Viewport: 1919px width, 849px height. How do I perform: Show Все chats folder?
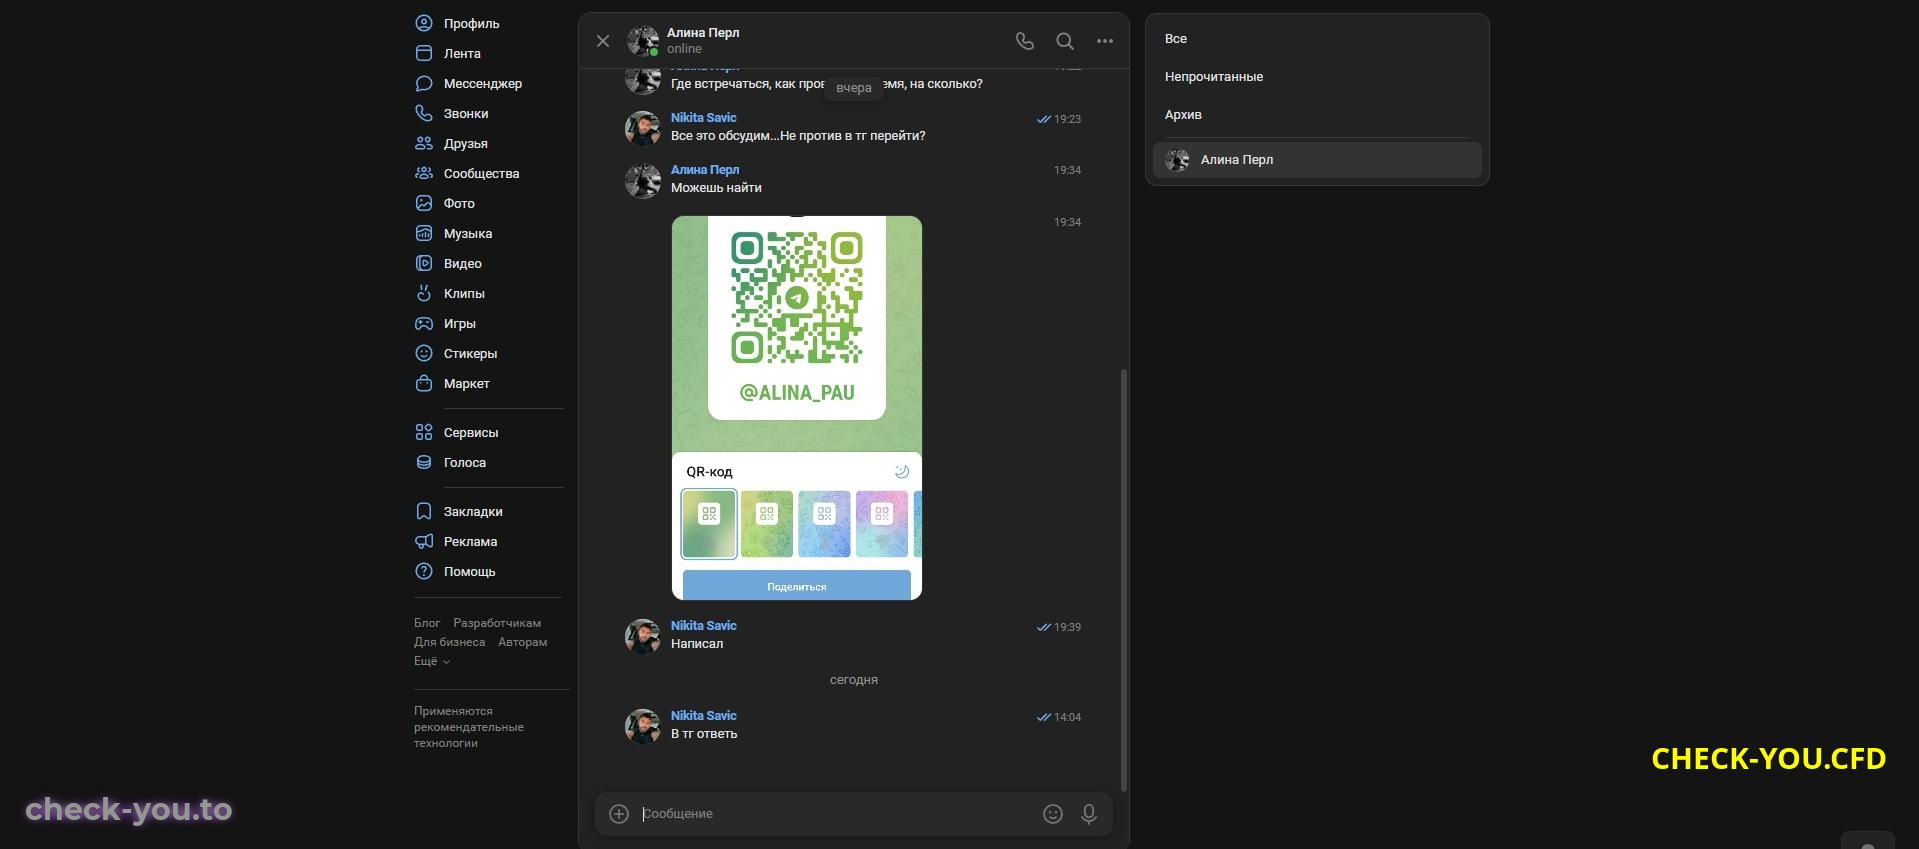(1176, 39)
